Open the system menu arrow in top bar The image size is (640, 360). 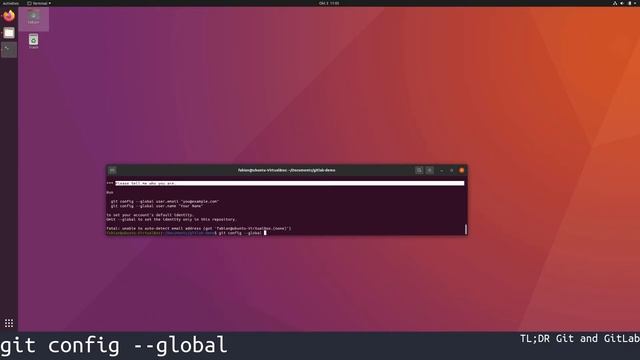coord(635,3)
